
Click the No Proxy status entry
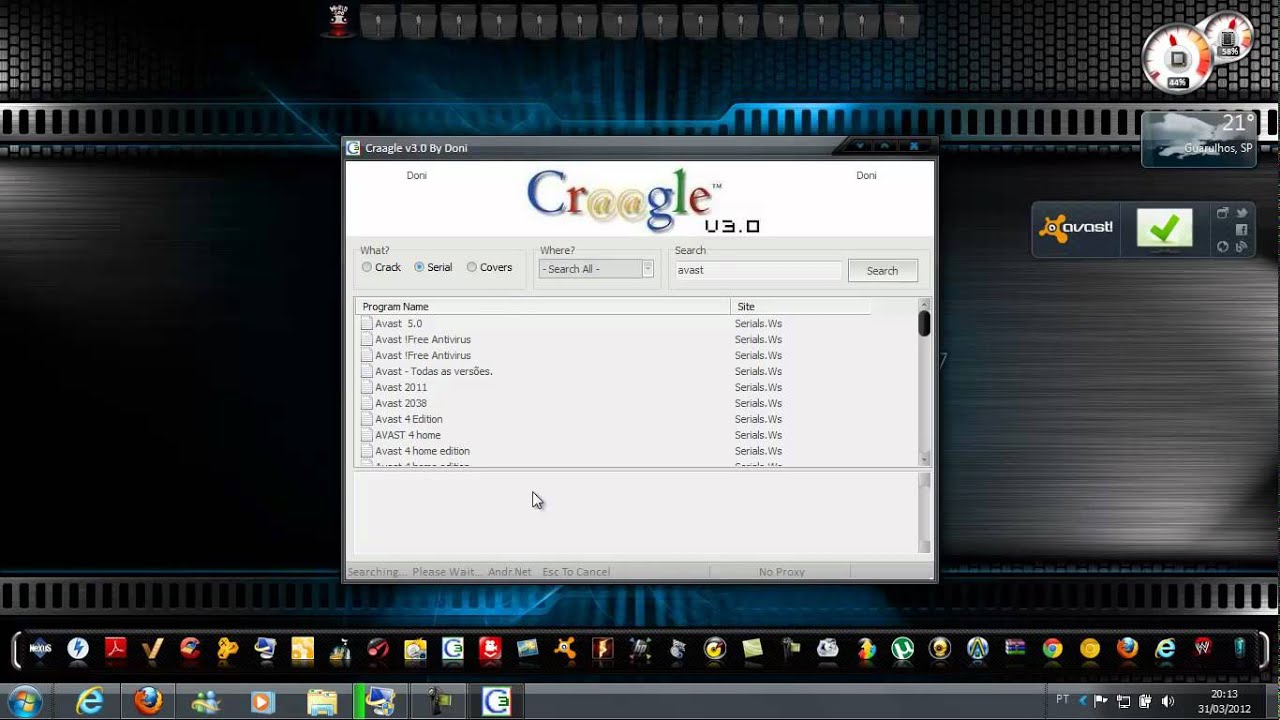click(781, 572)
